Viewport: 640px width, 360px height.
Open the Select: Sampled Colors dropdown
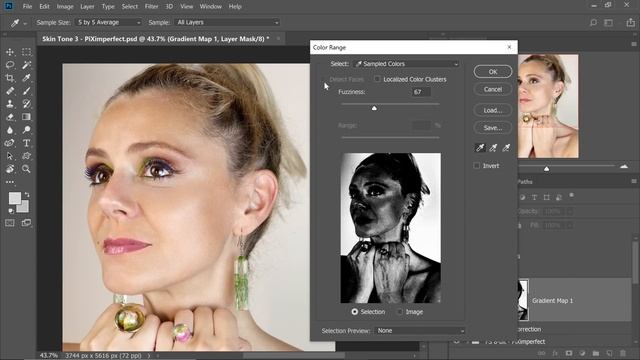point(407,64)
